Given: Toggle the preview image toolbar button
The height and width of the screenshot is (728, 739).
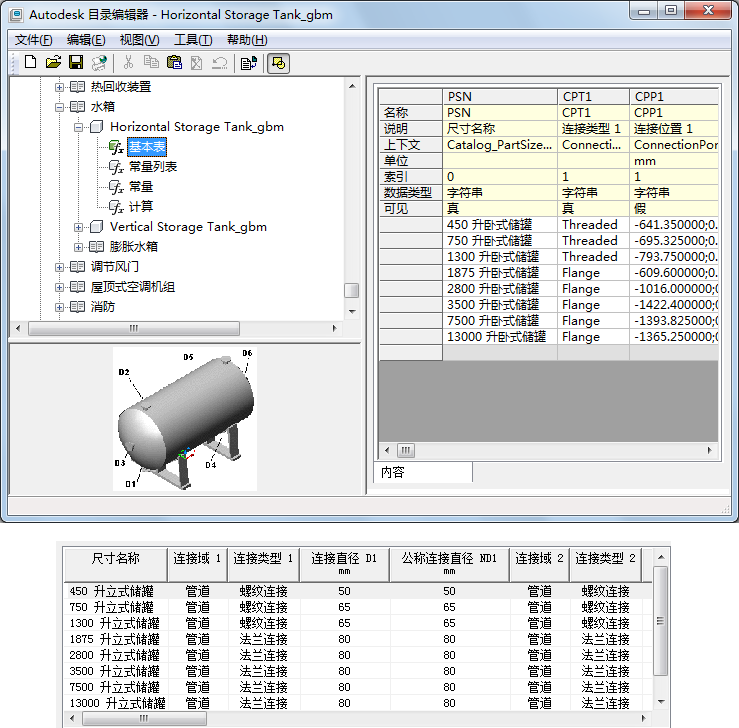Looking at the screenshot, I should (279, 63).
